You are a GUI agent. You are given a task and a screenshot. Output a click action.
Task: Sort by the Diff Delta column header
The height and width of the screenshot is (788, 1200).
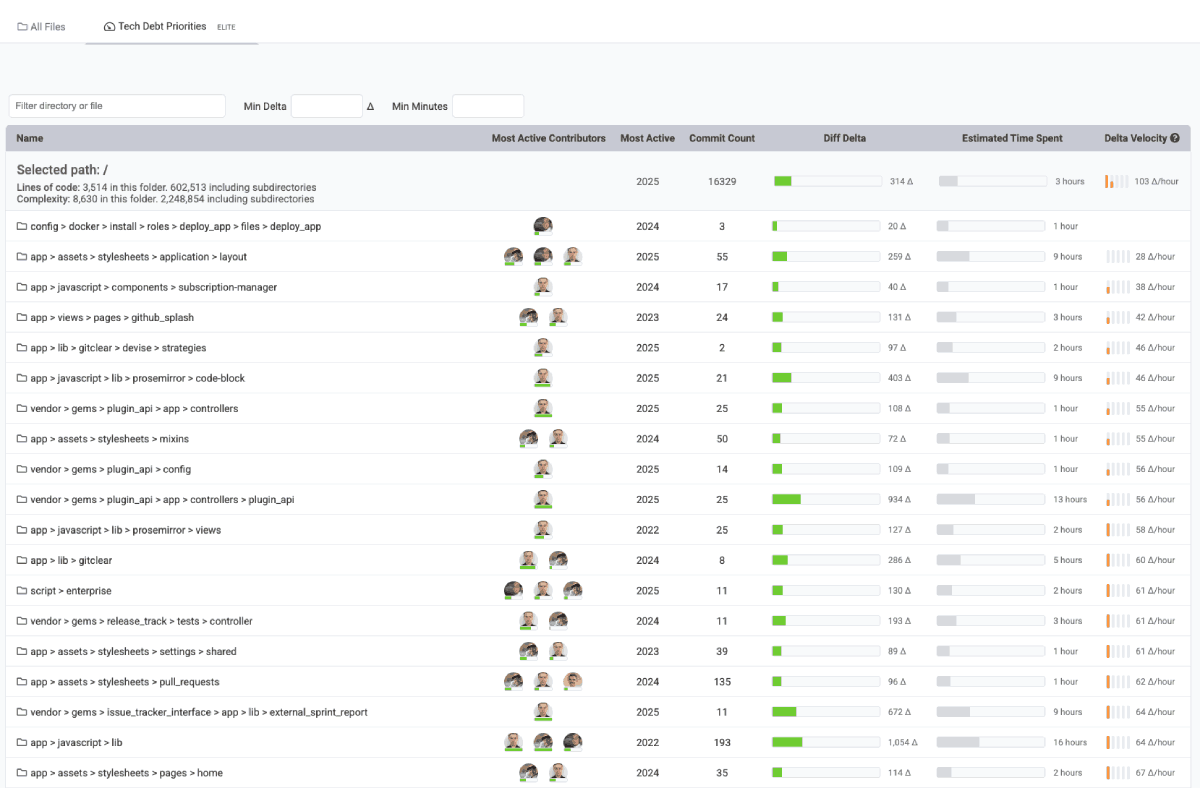point(844,138)
